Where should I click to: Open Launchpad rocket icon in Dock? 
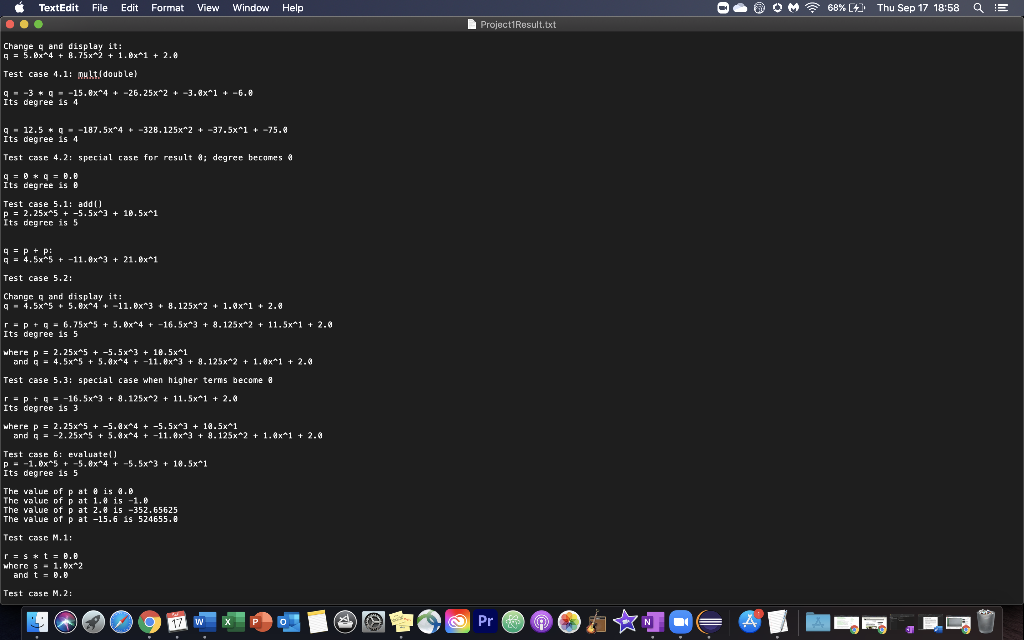point(93,622)
